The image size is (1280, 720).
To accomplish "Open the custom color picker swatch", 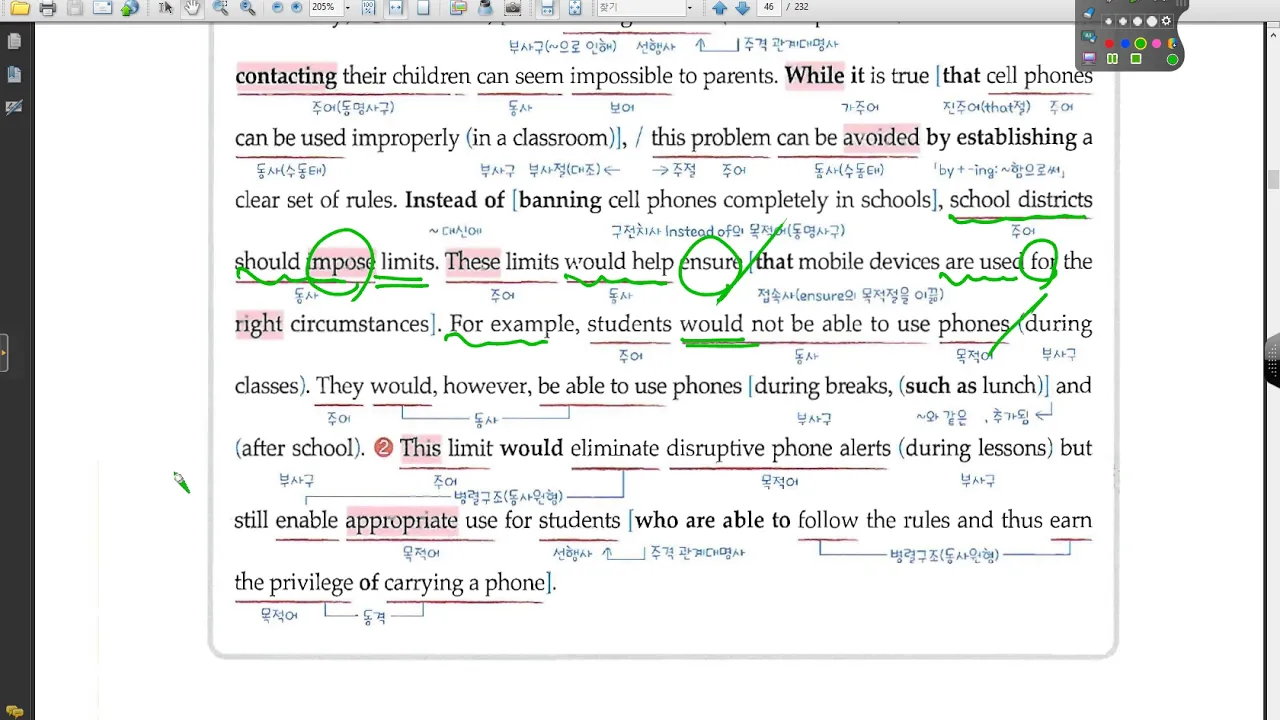I will tap(1172, 43).
